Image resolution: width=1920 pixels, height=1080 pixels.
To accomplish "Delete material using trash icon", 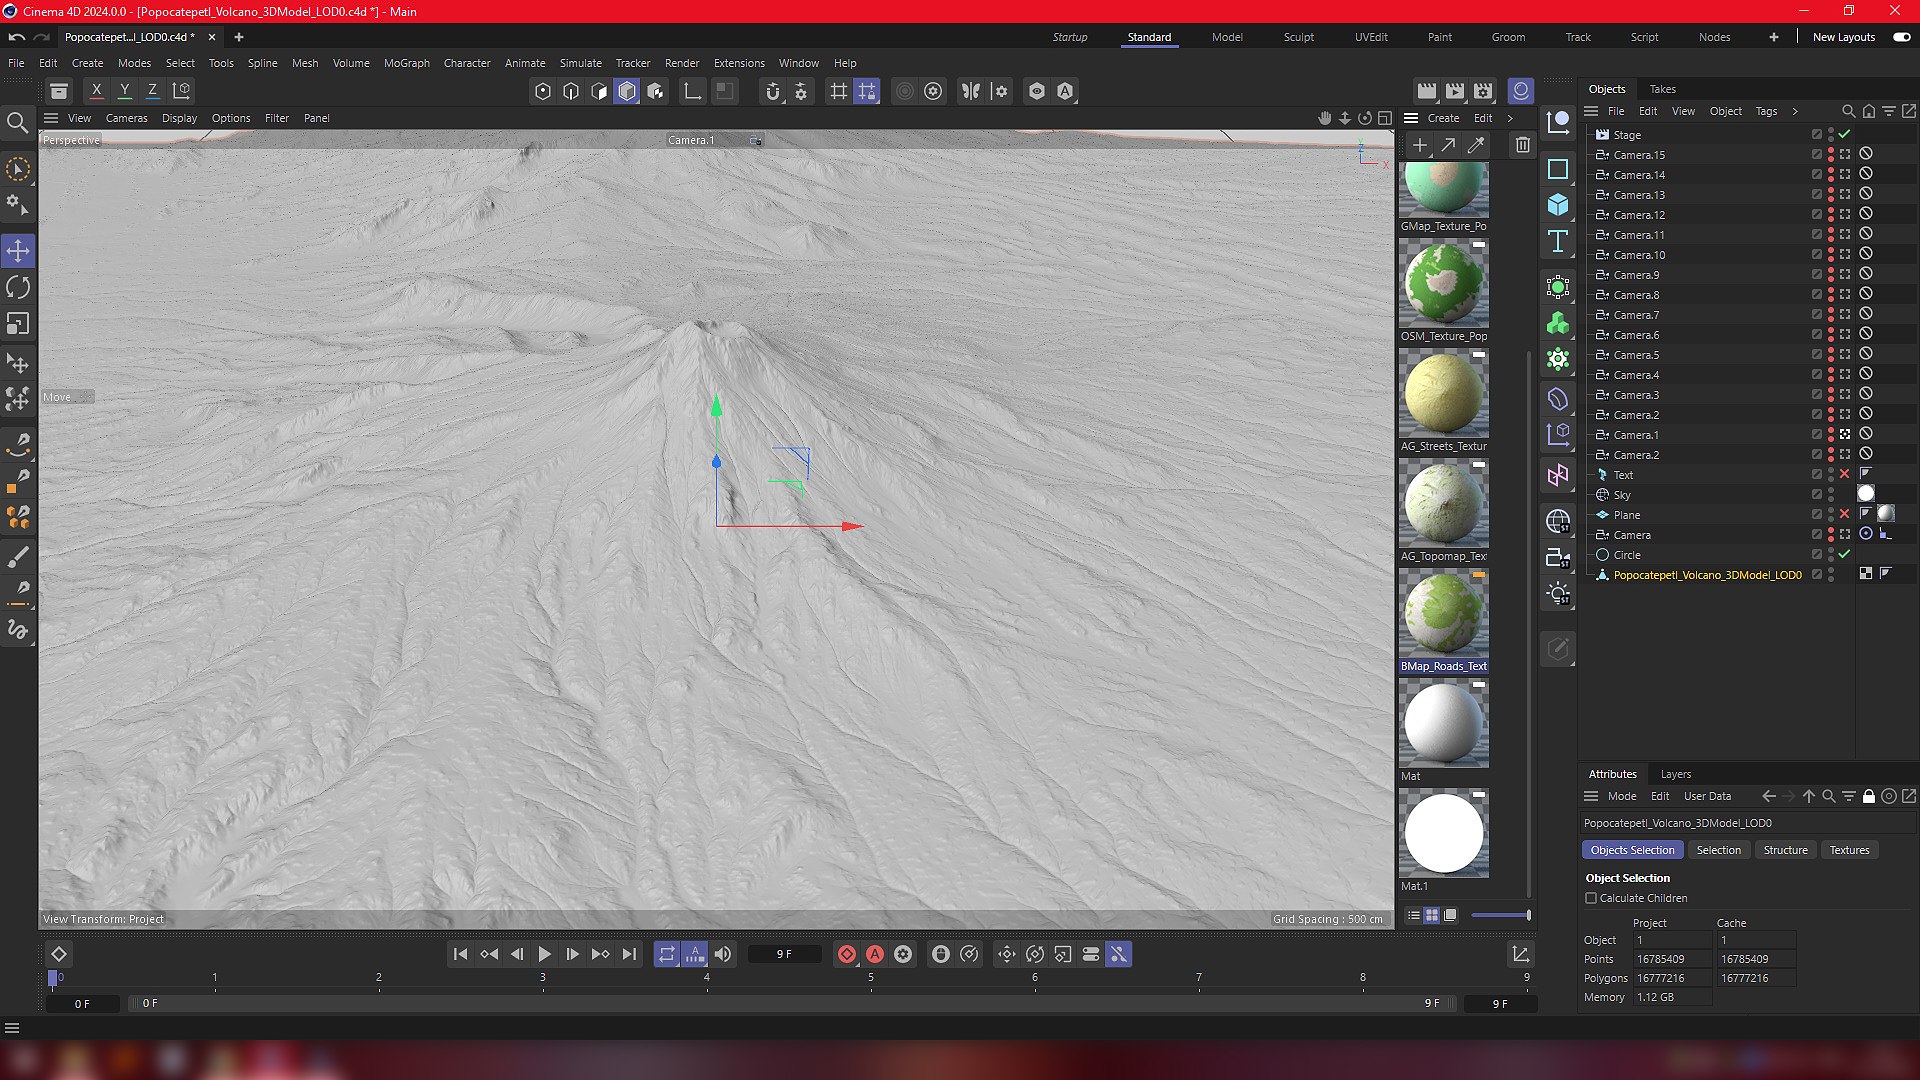I will [1522, 145].
